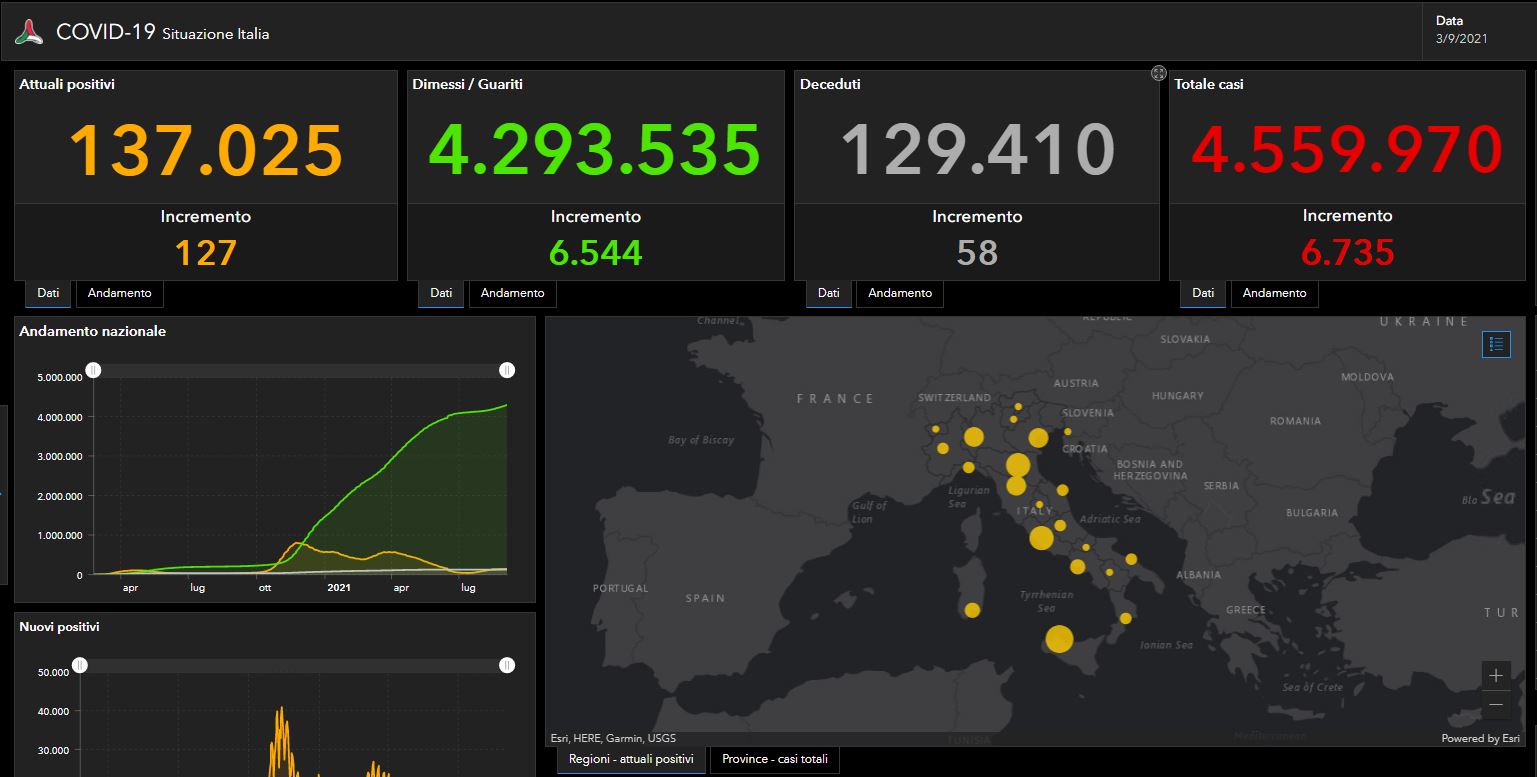The width and height of the screenshot is (1537, 777).
Task: Select the Tuscany bubble on the map
Action: (x=1016, y=486)
